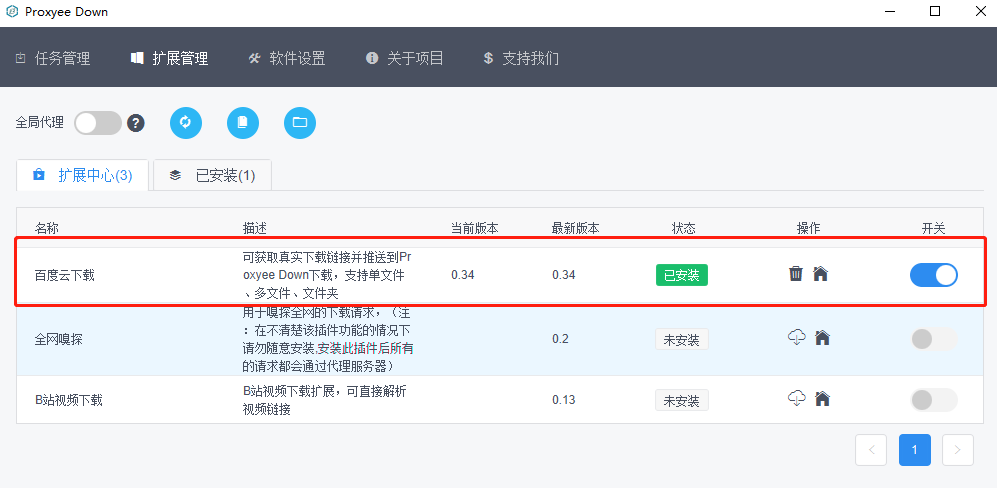Viewport: 997px width, 488px height.
Task: Click the 用于嗅探全网的下载请求 description text
Action: pos(328,339)
